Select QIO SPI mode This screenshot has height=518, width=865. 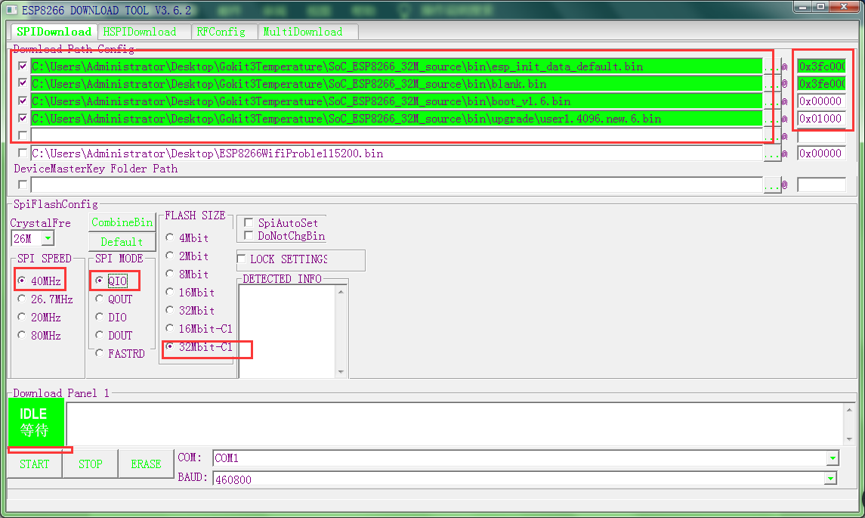pyautogui.click(x=112, y=281)
